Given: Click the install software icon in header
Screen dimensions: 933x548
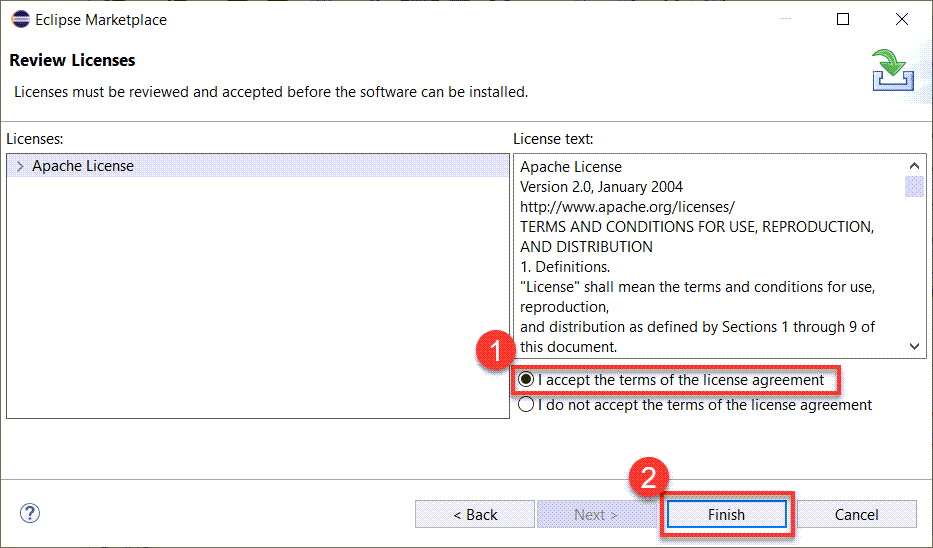Looking at the screenshot, I should (x=893, y=70).
